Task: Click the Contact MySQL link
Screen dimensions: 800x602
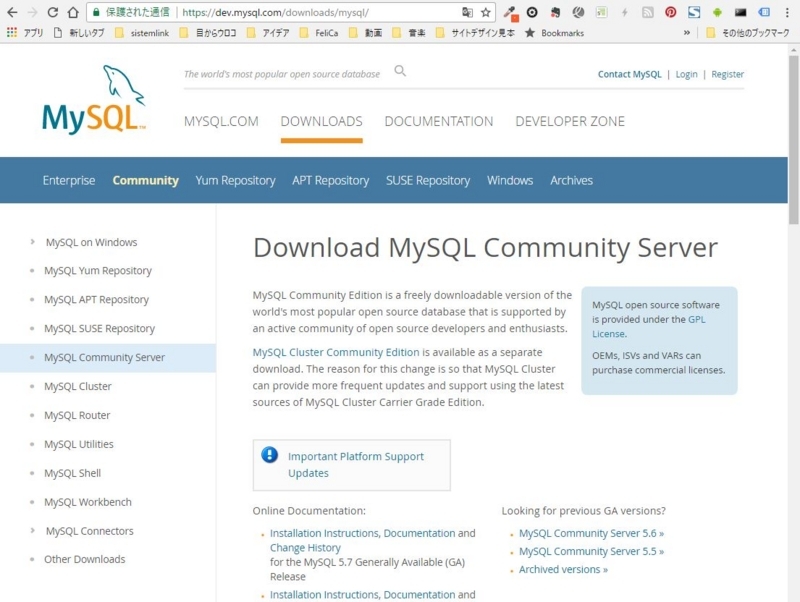Action: [629, 74]
